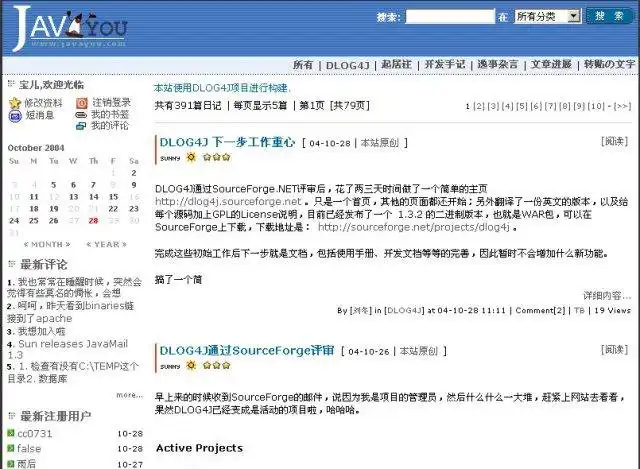
Task: Click the 详细内容... read more link
Action: pyautogui.click(x=607, y=296)
